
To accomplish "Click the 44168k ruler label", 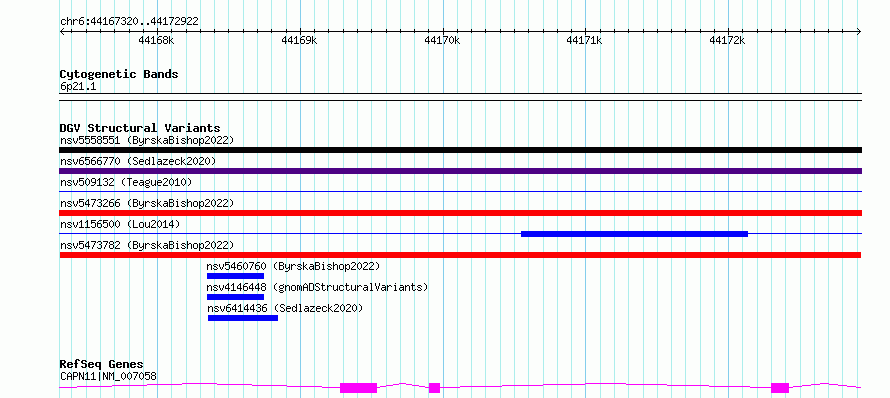I will [156, 40].
